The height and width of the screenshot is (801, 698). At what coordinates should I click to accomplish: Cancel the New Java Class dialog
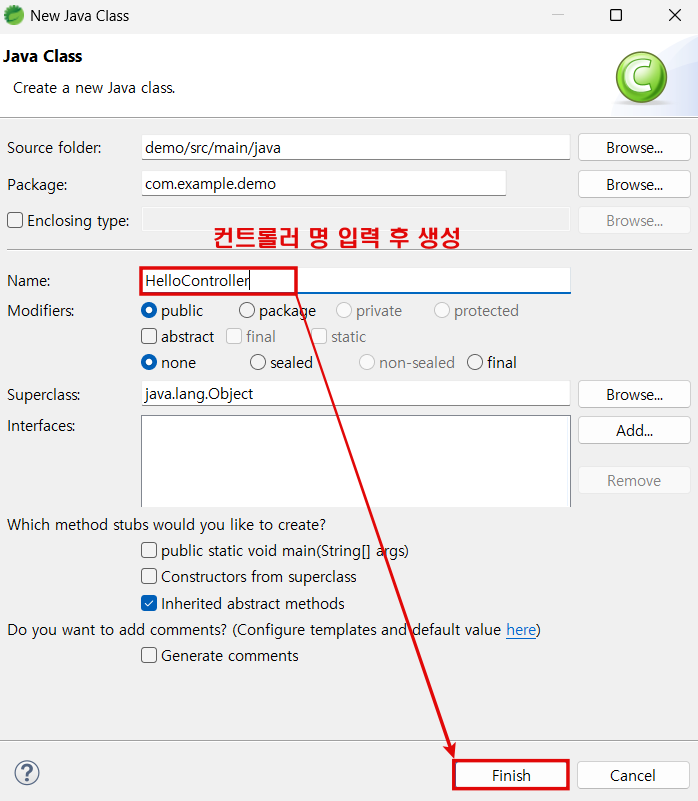[x=633, y=775]
